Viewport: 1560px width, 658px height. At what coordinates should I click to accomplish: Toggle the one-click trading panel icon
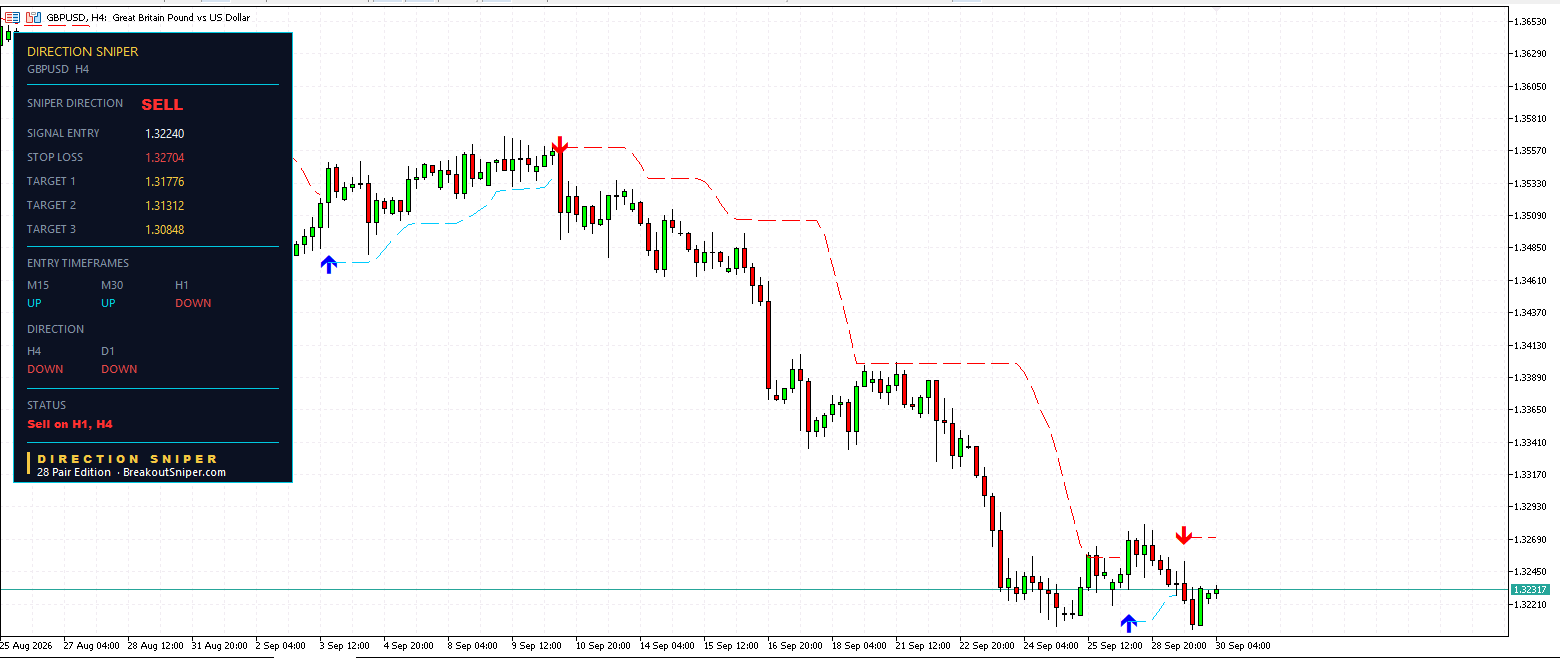(33, 18)
